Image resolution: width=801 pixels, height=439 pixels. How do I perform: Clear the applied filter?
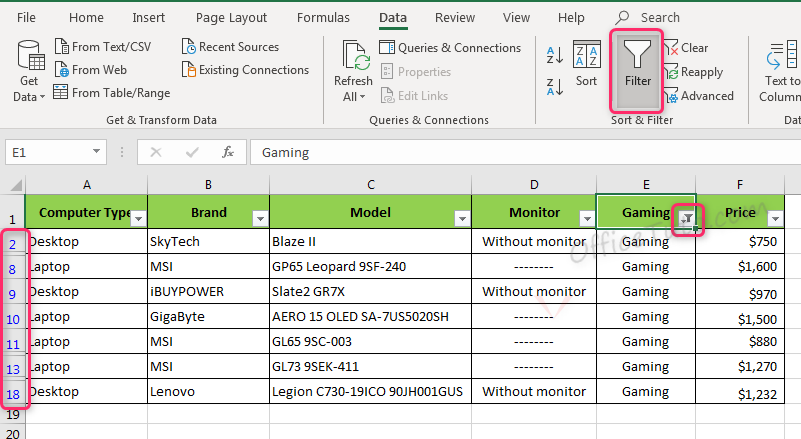(x=686, y=48)
